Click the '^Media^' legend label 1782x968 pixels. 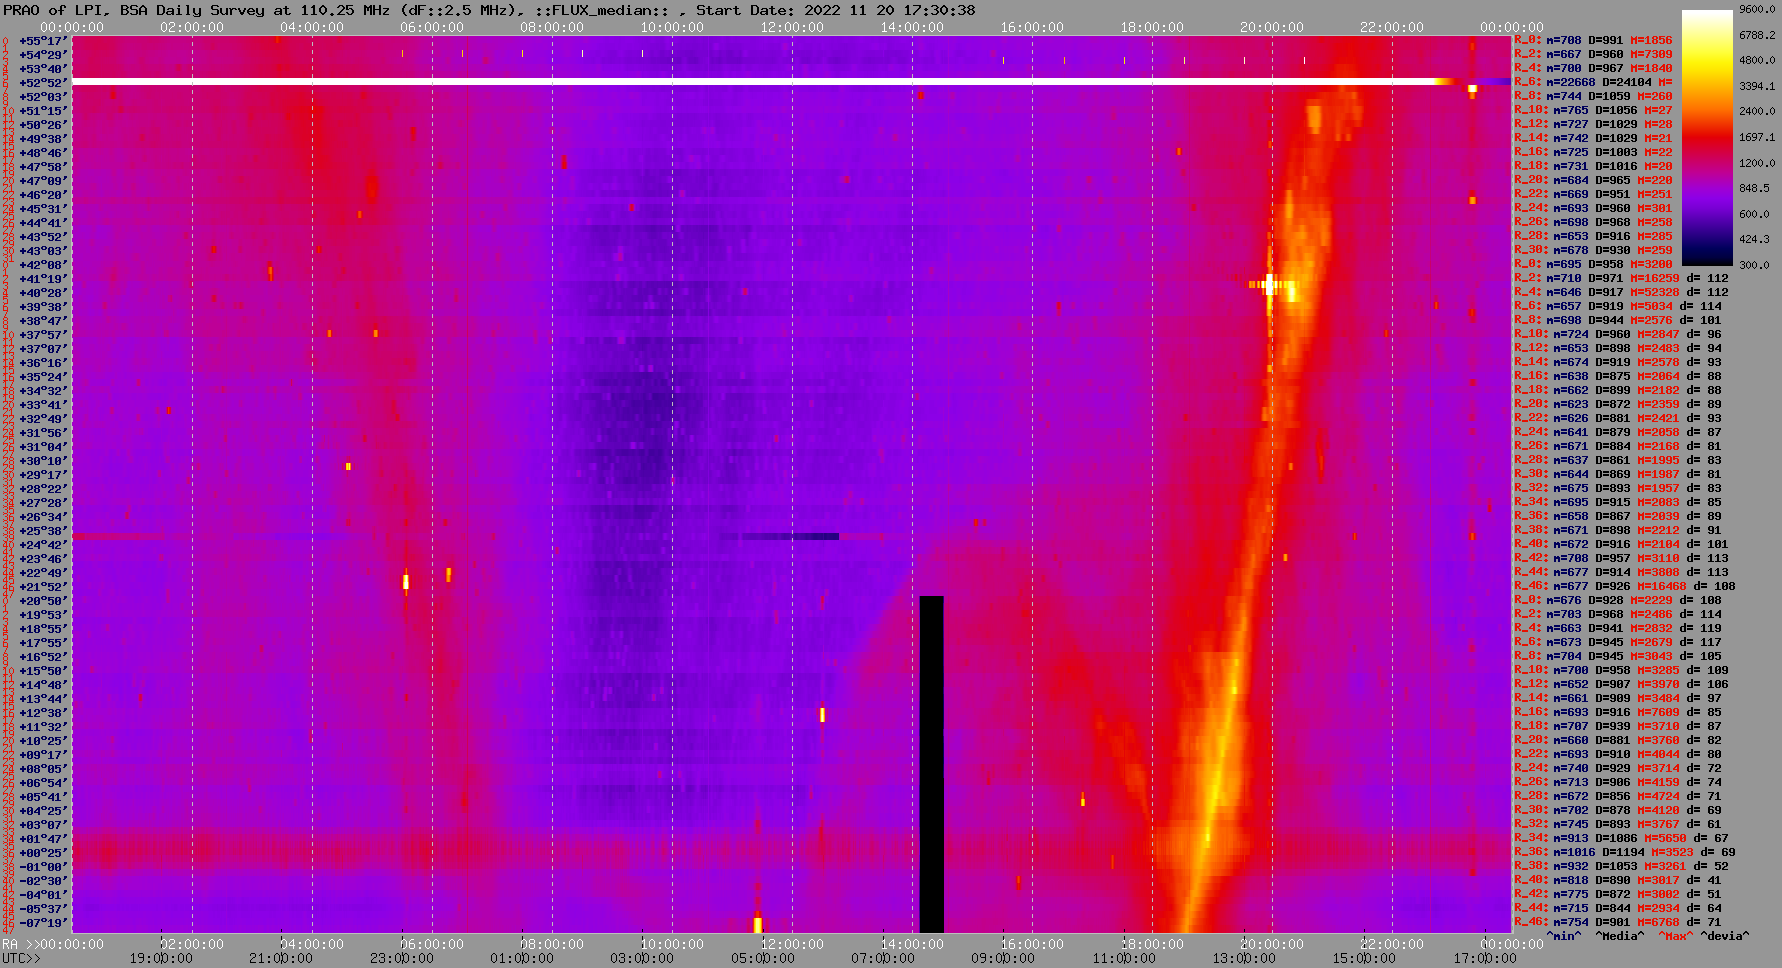coord(1619,936)
